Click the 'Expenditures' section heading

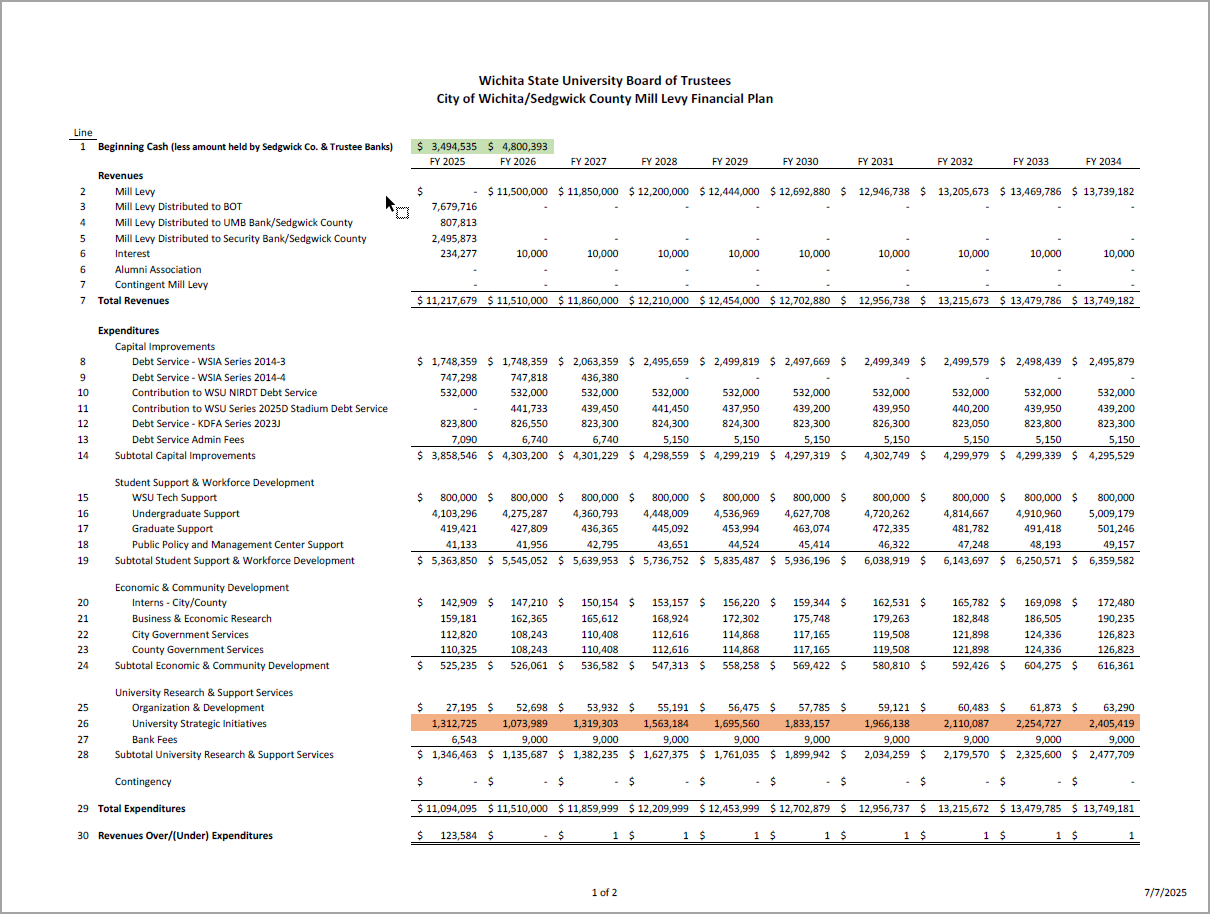(128, 331)
